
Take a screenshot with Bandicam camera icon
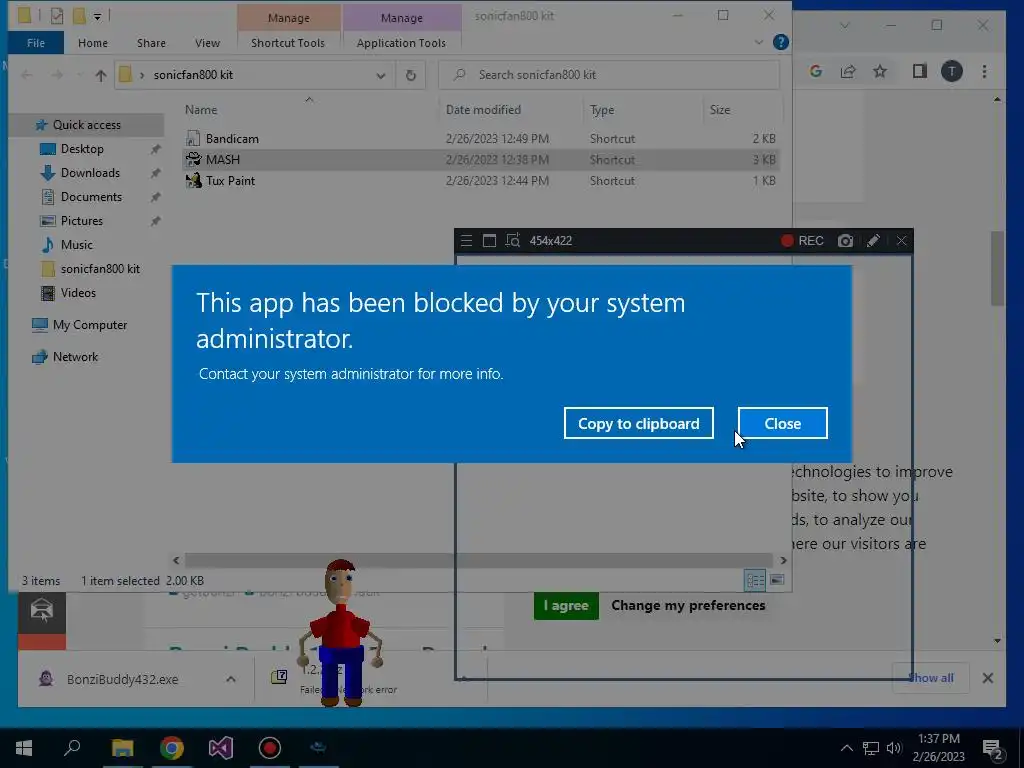tap(845, 241)
